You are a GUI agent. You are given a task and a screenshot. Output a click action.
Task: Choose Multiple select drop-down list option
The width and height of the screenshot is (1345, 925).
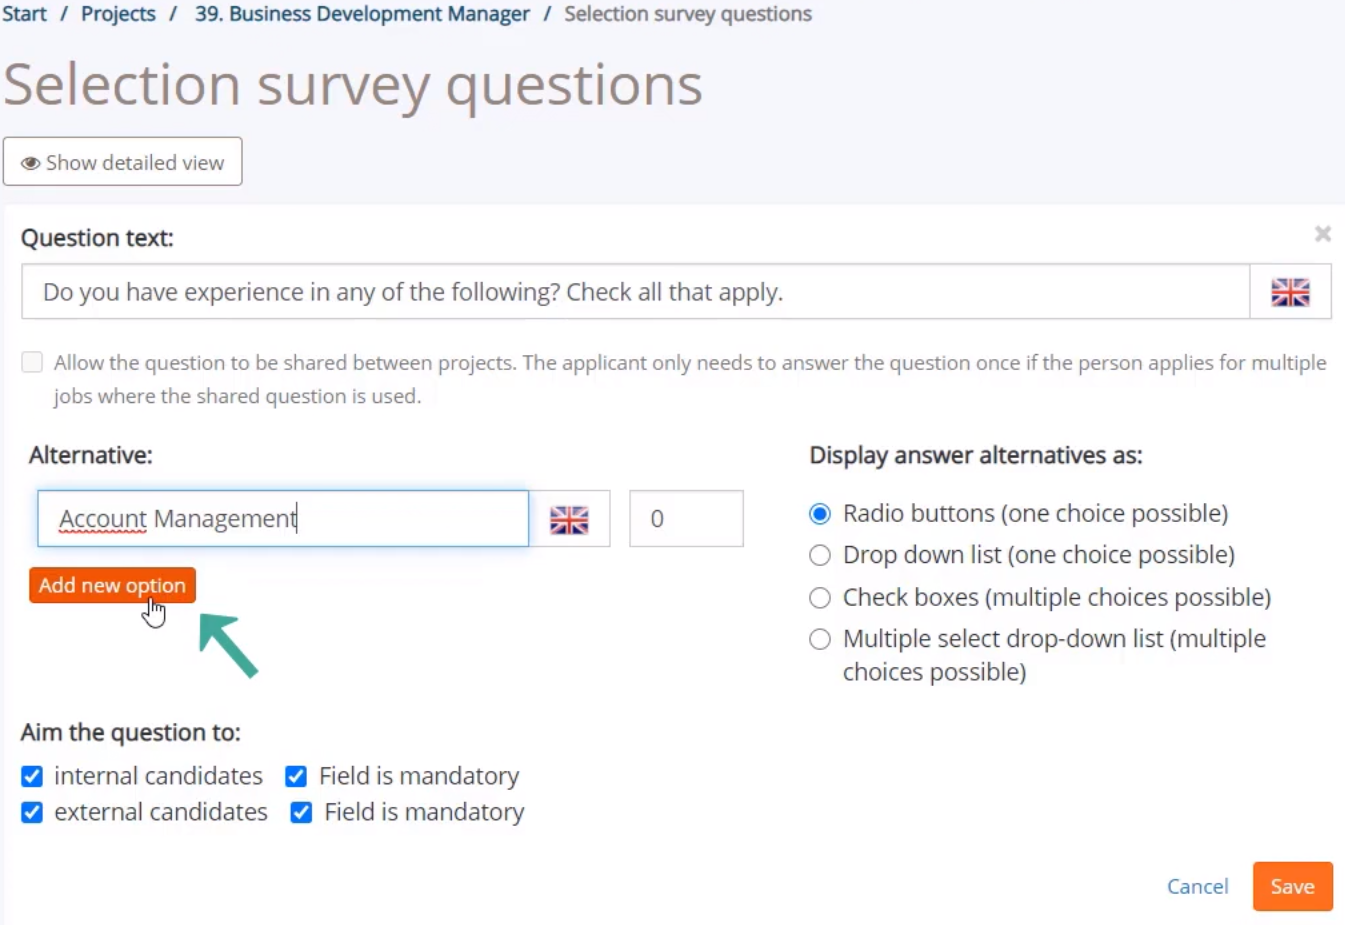coord(820,639)
